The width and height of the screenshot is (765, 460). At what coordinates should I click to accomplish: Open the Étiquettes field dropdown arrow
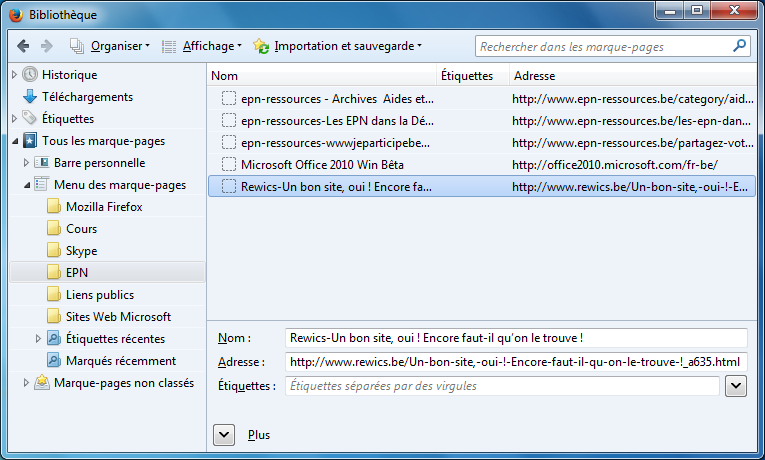[x=736, y=386]
